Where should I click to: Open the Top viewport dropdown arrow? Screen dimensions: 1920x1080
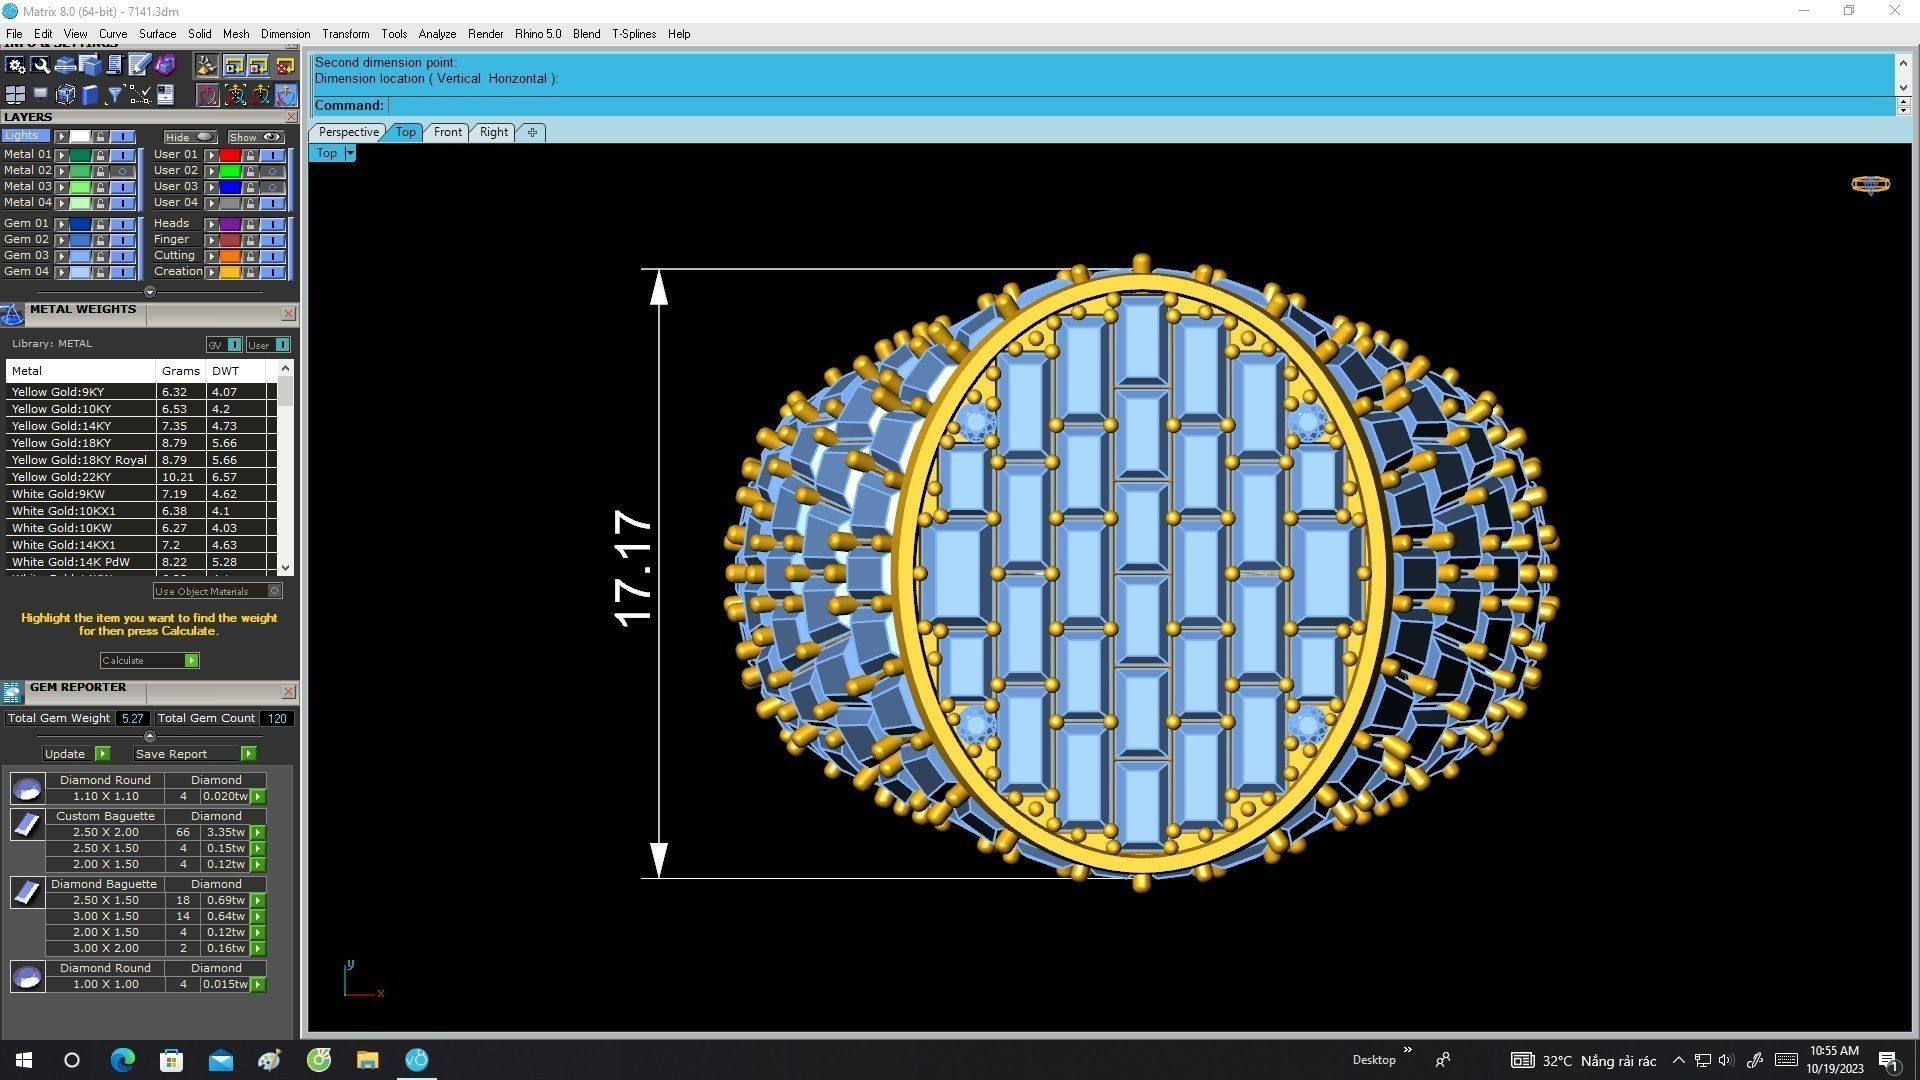click(x=350, y=153)
